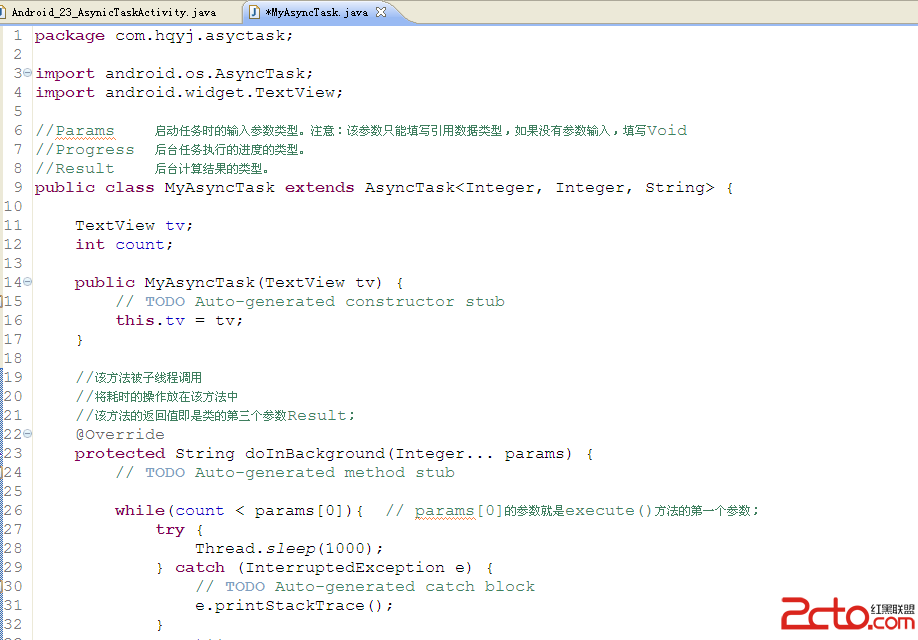The width and height of the screenshot is (918, 640).
Task: Click the word 'Void' ending line 6
Action: tap(667, 131)
